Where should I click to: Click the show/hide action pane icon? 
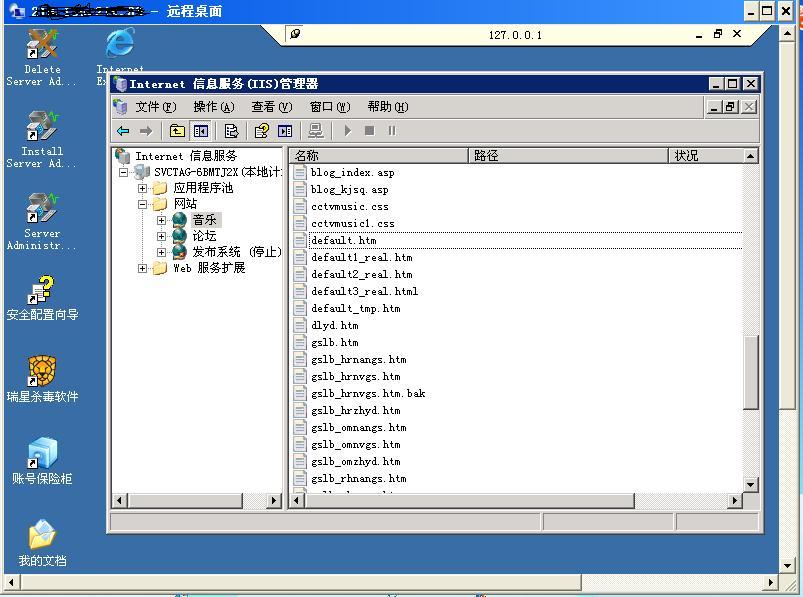[285, 131]
